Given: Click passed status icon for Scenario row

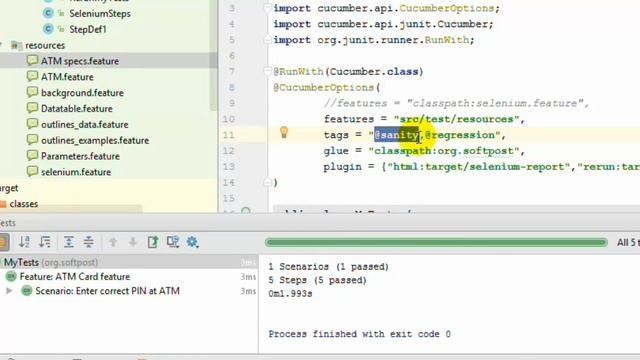Looking at the screenshot, I should point(27,291).
